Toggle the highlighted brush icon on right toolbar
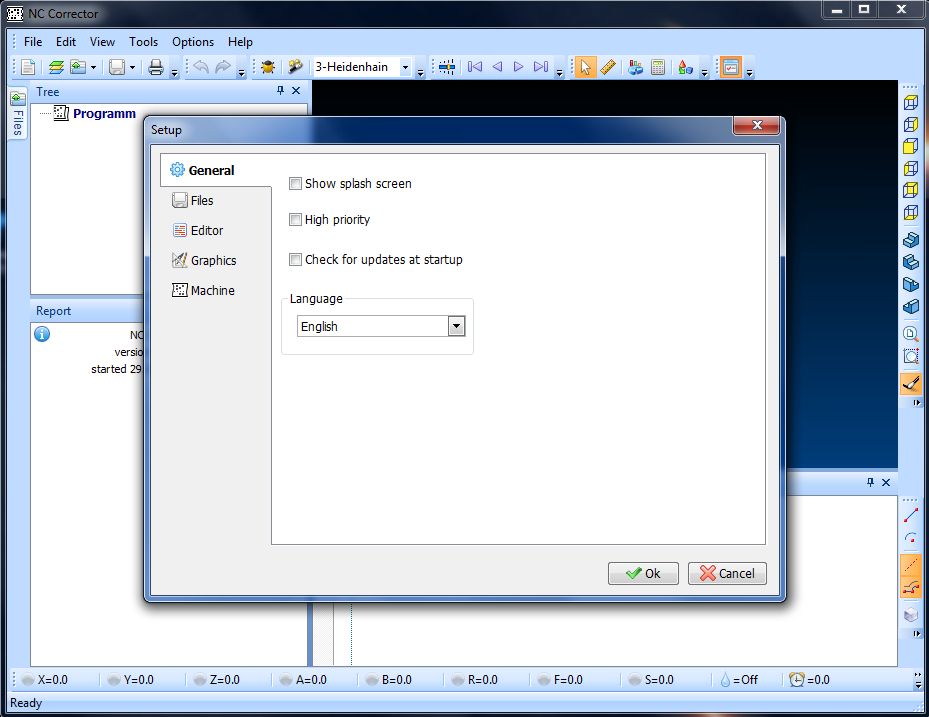The height and width of the screenshot is (717, 929). pos(911,383)
